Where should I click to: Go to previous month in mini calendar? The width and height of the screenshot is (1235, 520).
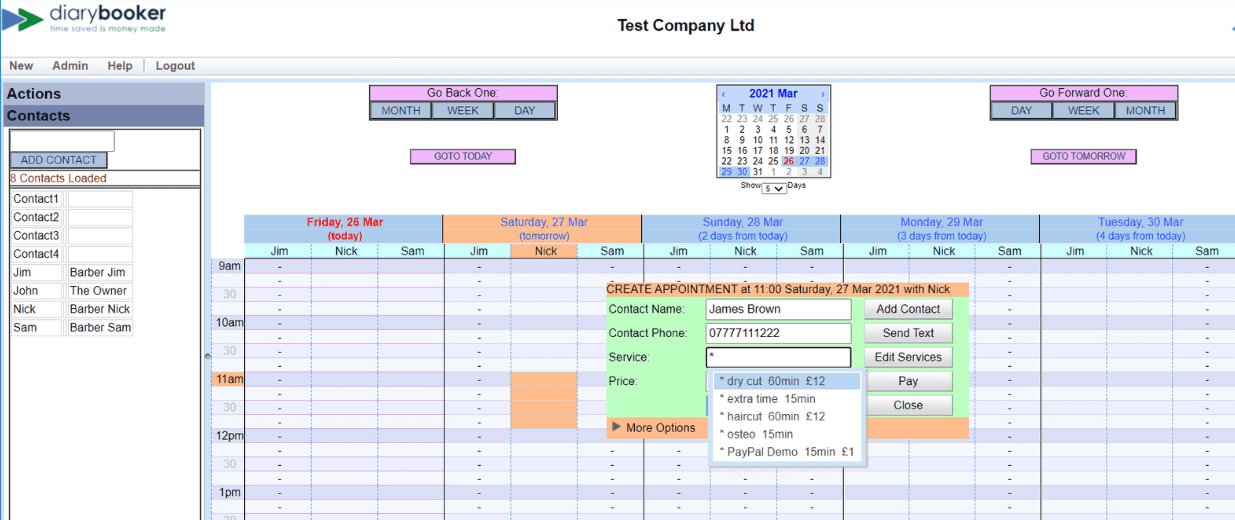pyautogui.click(x=724, y=94)
